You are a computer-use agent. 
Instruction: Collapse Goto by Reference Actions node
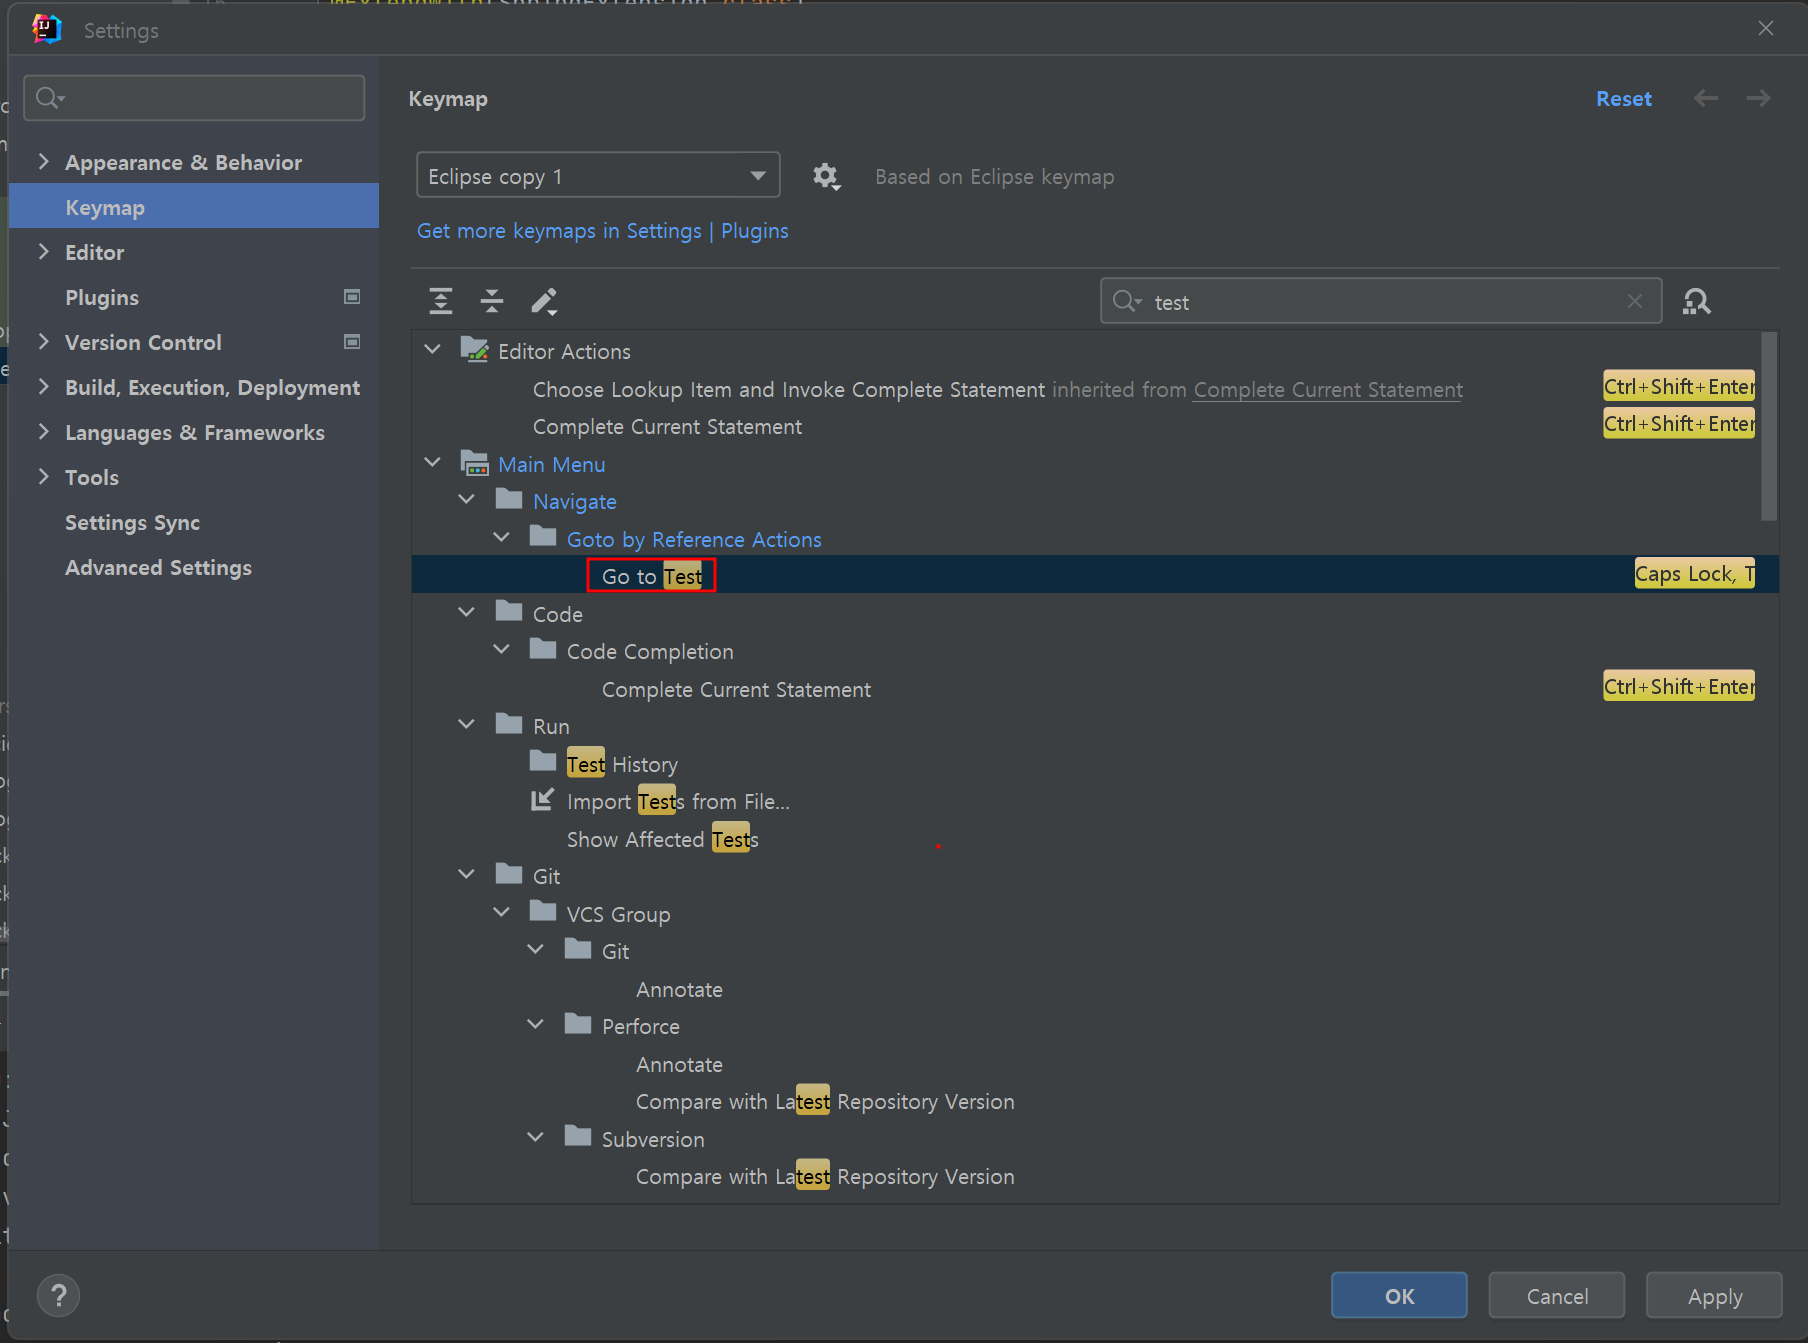pyautogui.click(x=501, y=537)
